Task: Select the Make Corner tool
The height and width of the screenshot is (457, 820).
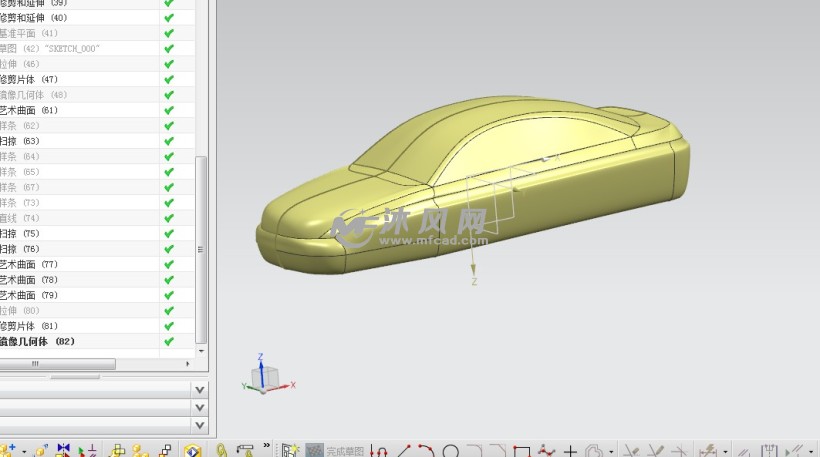Action: (679, 451)
